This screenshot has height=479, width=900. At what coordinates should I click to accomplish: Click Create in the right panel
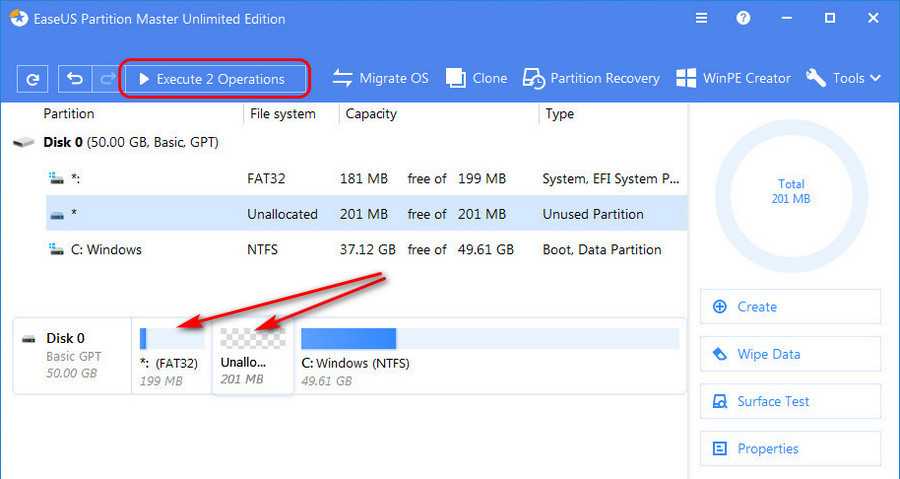[790, 307]
